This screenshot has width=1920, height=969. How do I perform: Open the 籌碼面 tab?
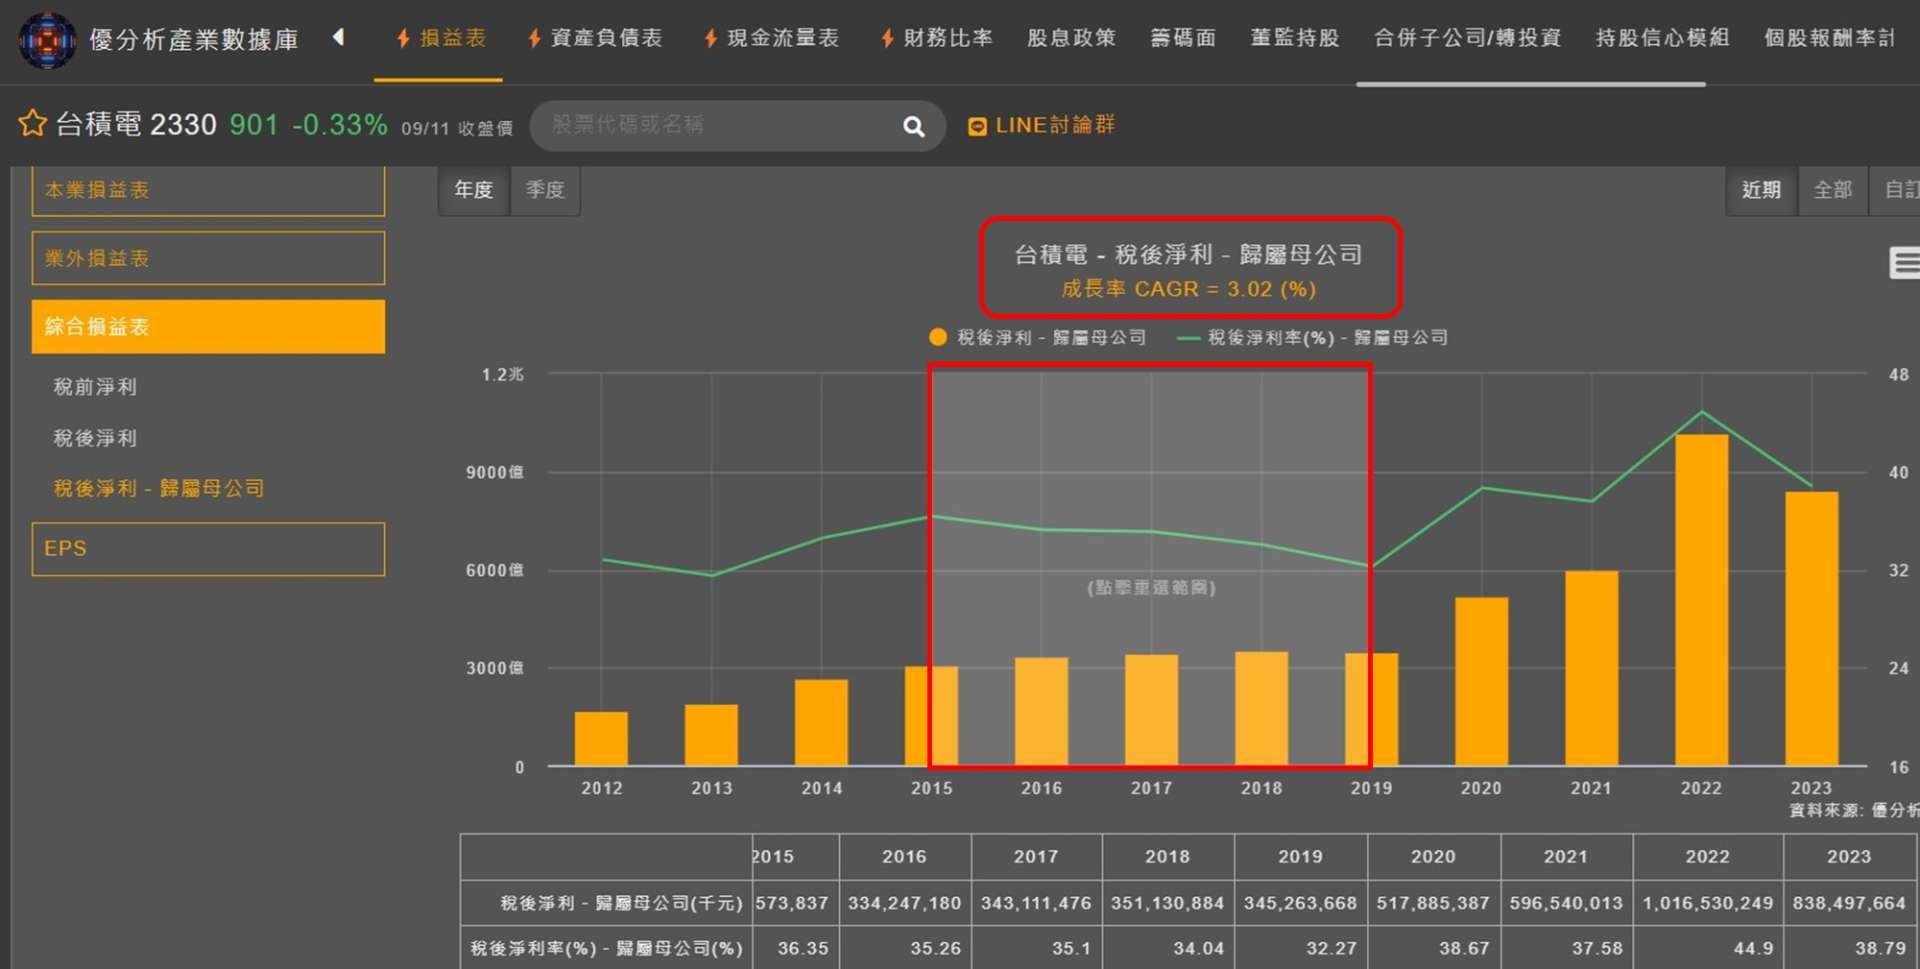1183,38
